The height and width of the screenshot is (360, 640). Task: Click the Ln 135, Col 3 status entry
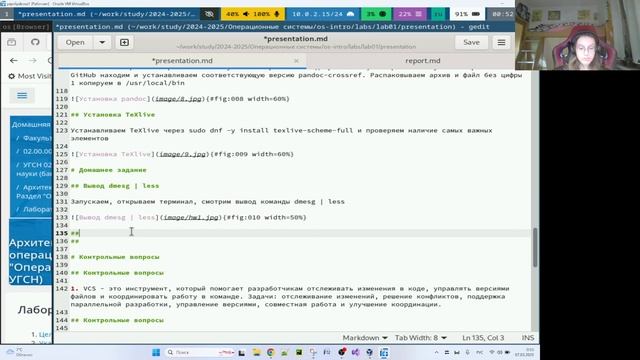pos(483,338)
